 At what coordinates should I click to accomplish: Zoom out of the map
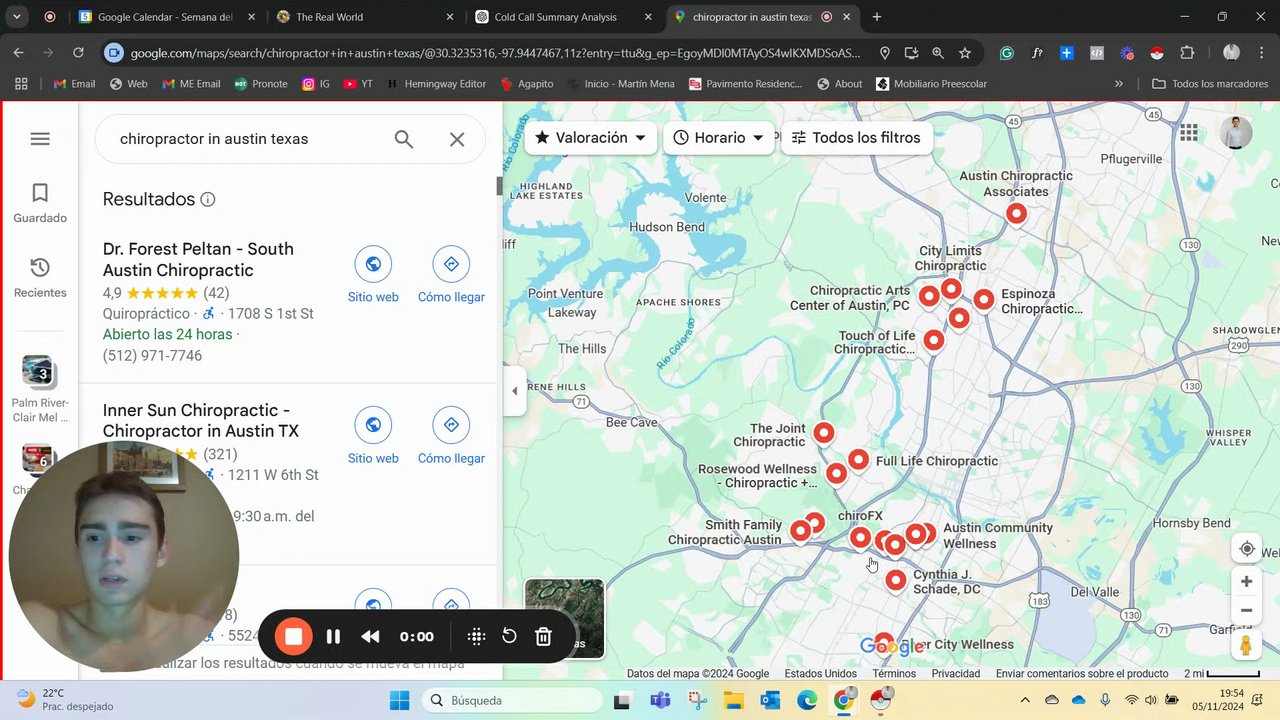pyautogui.click(x=1246, y=611)
